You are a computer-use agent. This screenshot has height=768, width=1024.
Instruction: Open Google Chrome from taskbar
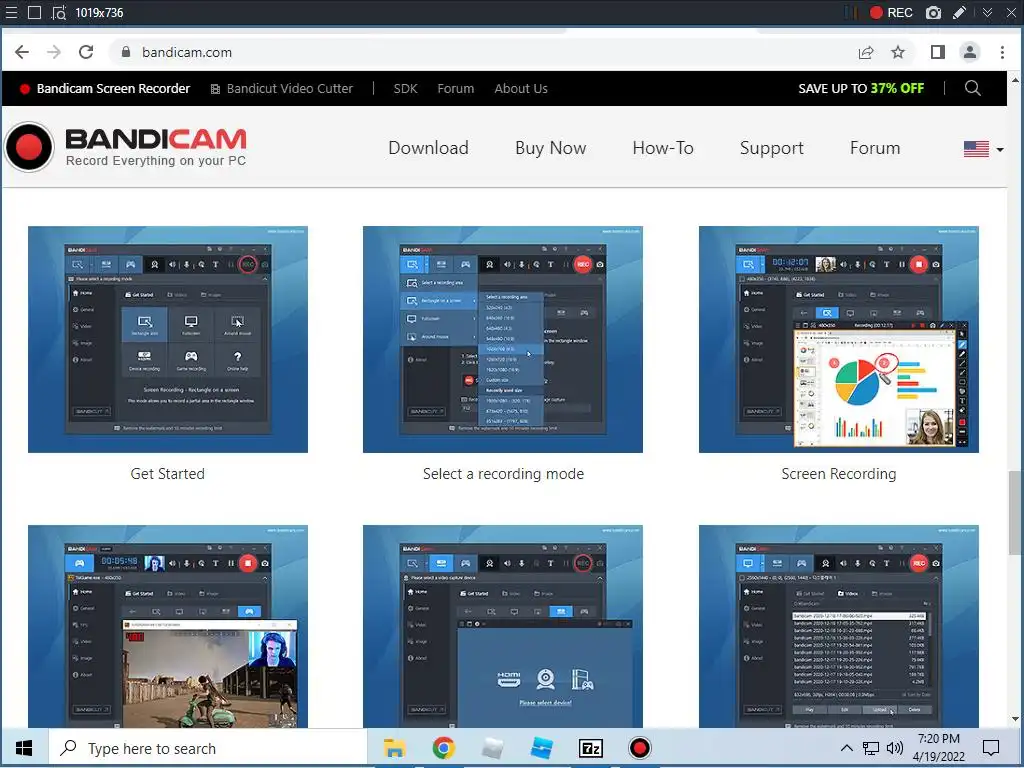point(443,748)
